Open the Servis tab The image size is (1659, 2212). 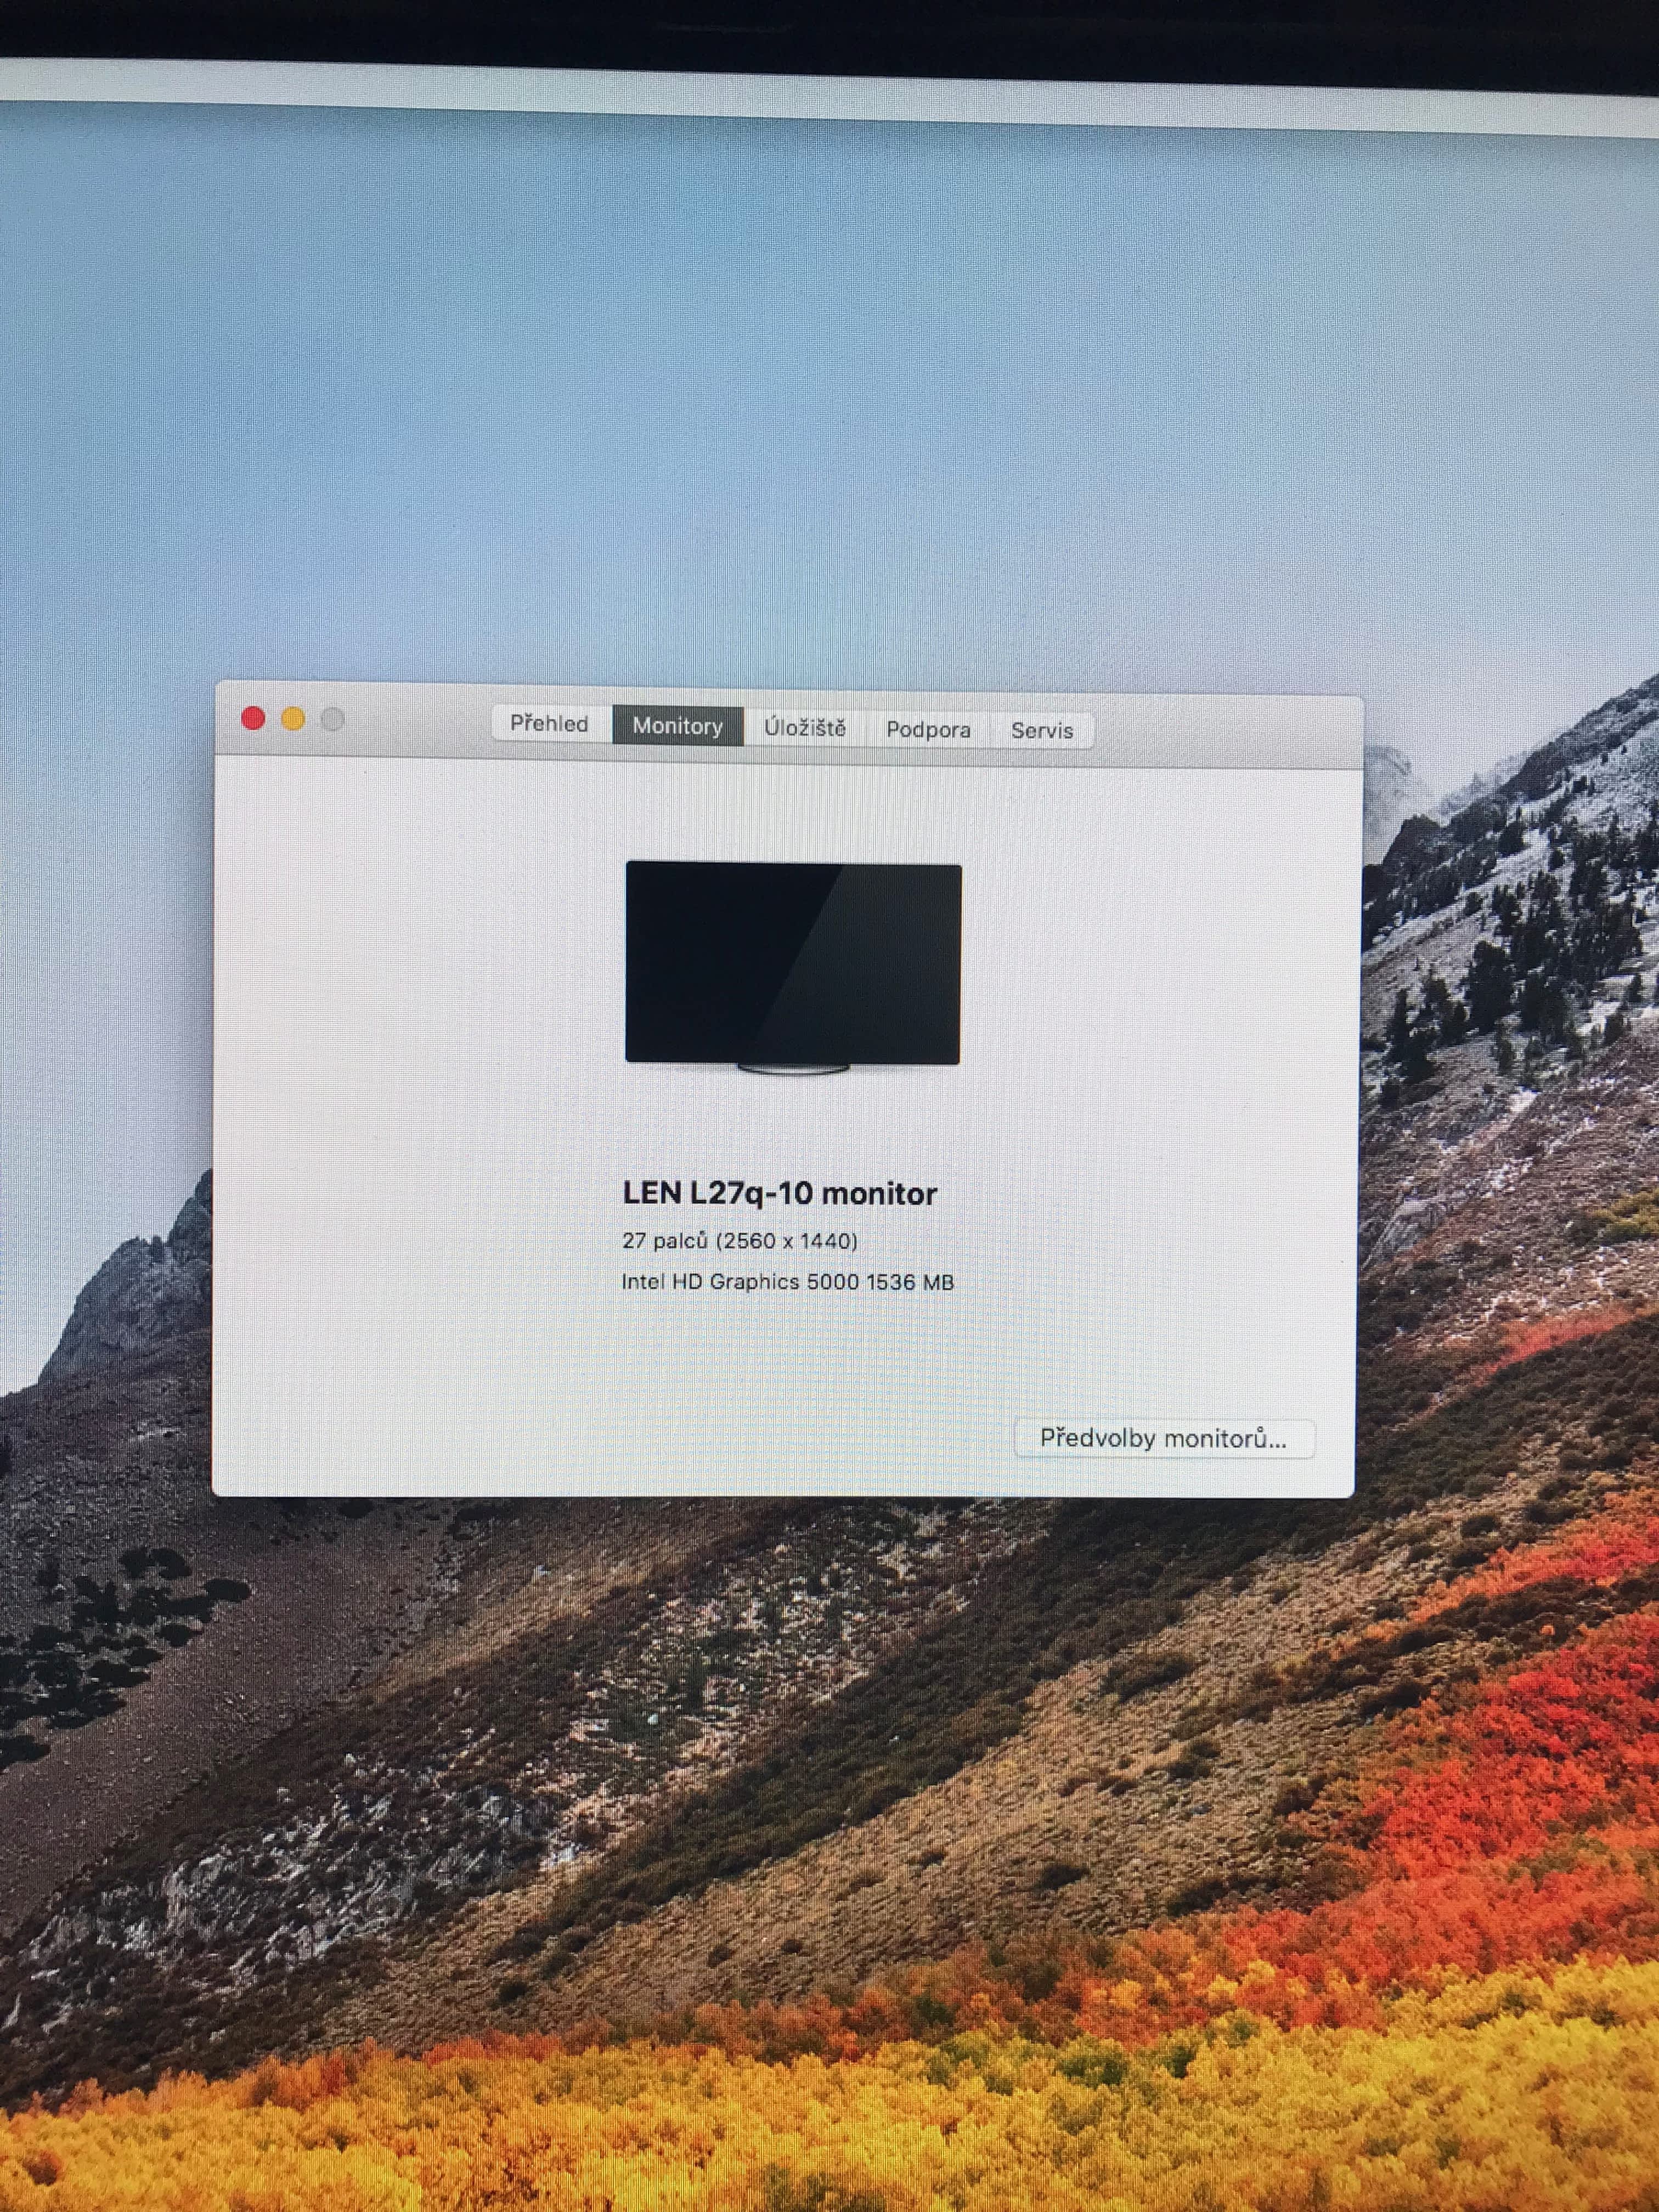[1041, 731]
